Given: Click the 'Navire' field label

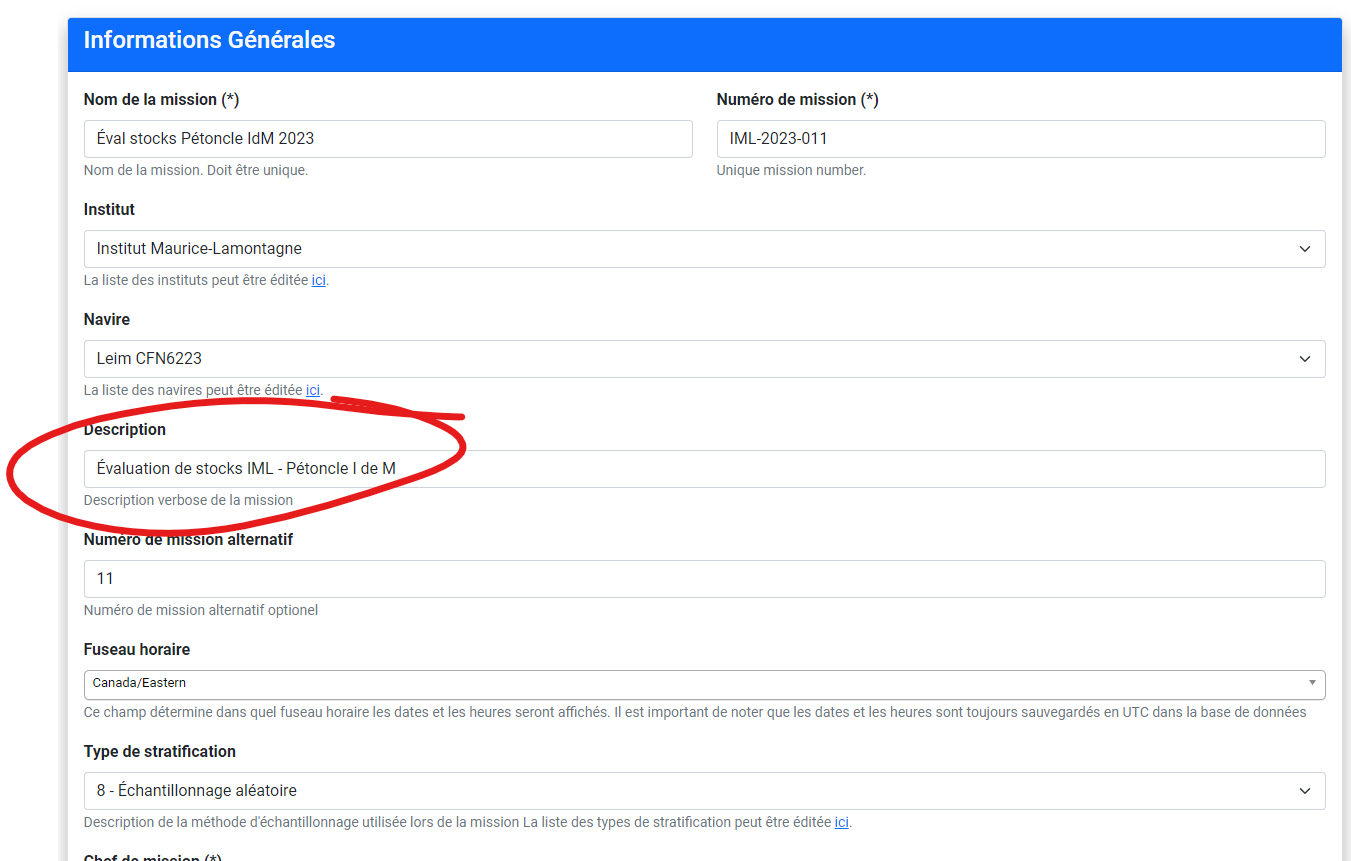Looking at the screenshot, I should coord(107,320).
